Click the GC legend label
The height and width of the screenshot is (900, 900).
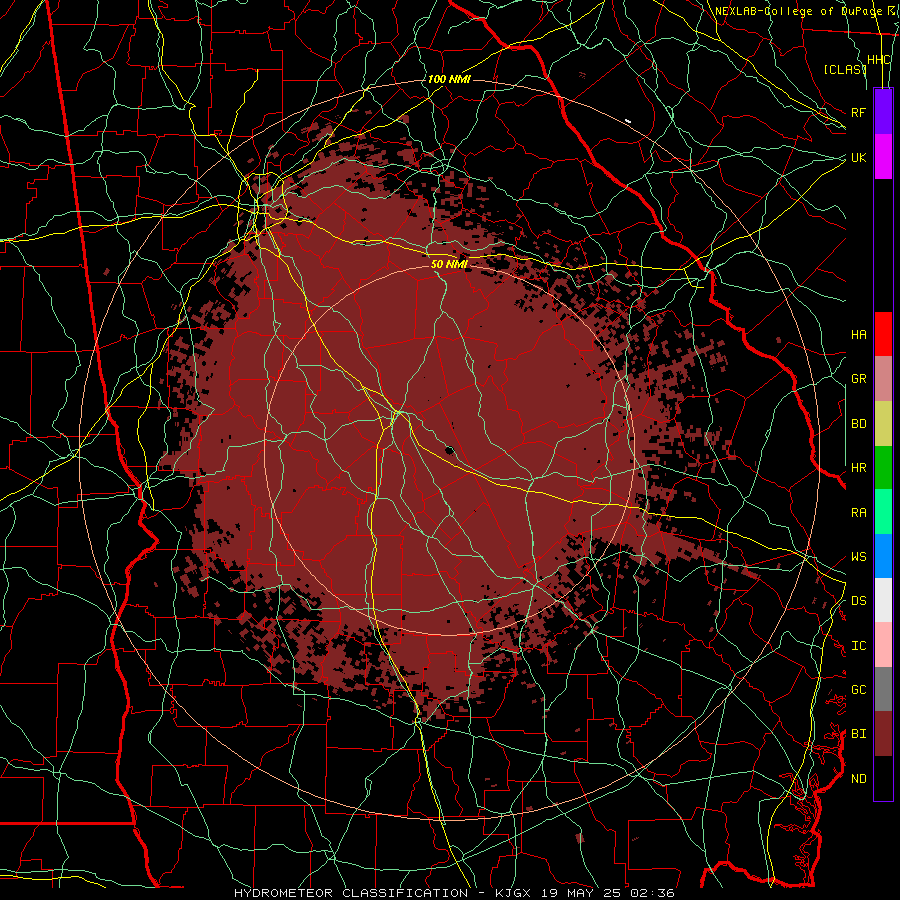(858, 690)
